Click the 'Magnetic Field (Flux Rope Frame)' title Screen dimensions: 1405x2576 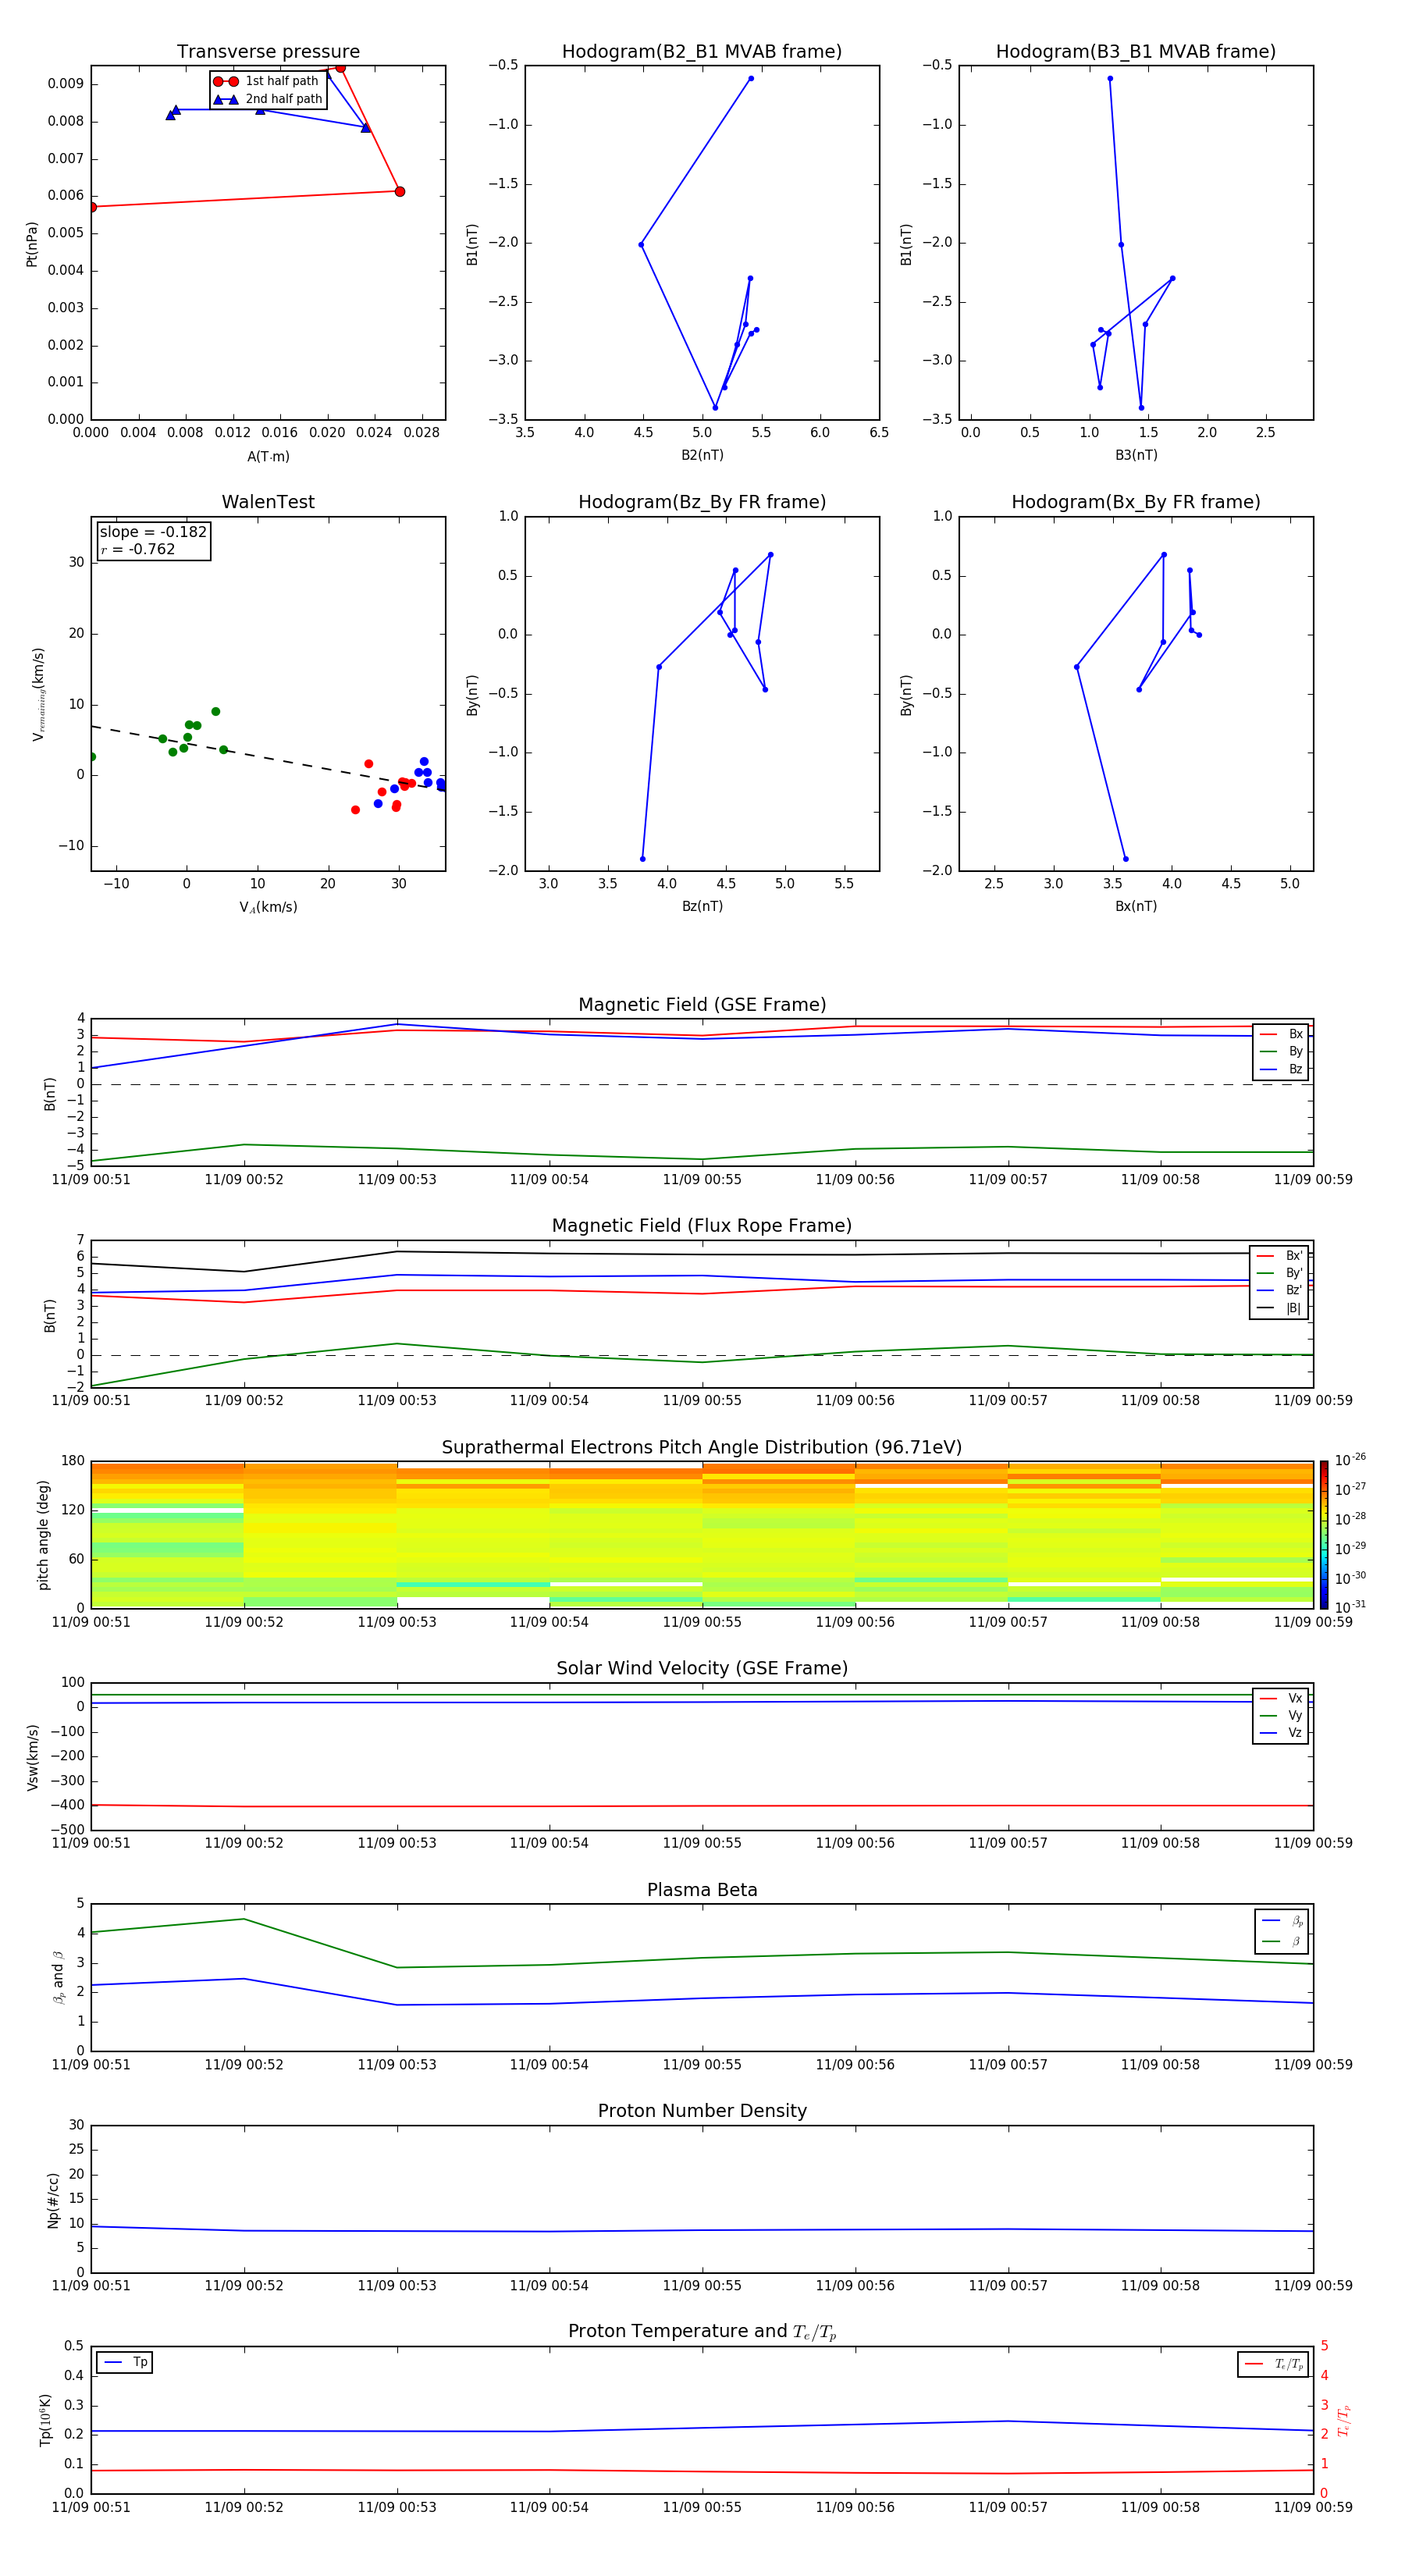click(x=702, y=1226)
